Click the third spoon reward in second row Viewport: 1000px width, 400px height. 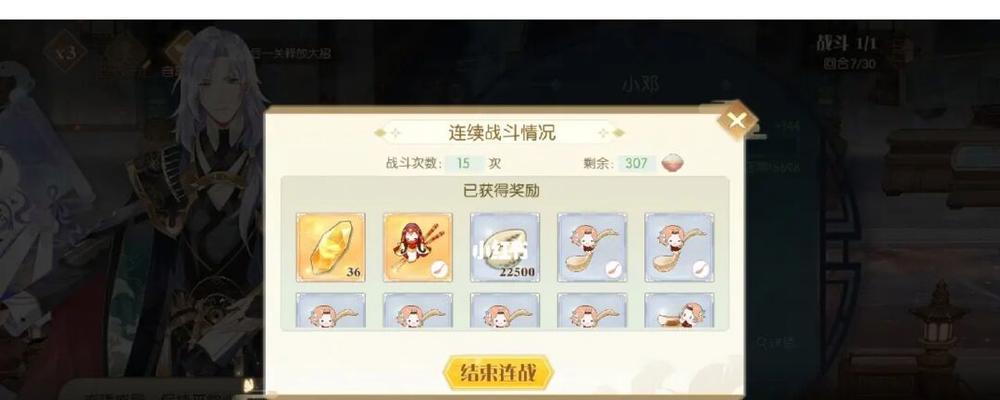click(x=504, y=311)
